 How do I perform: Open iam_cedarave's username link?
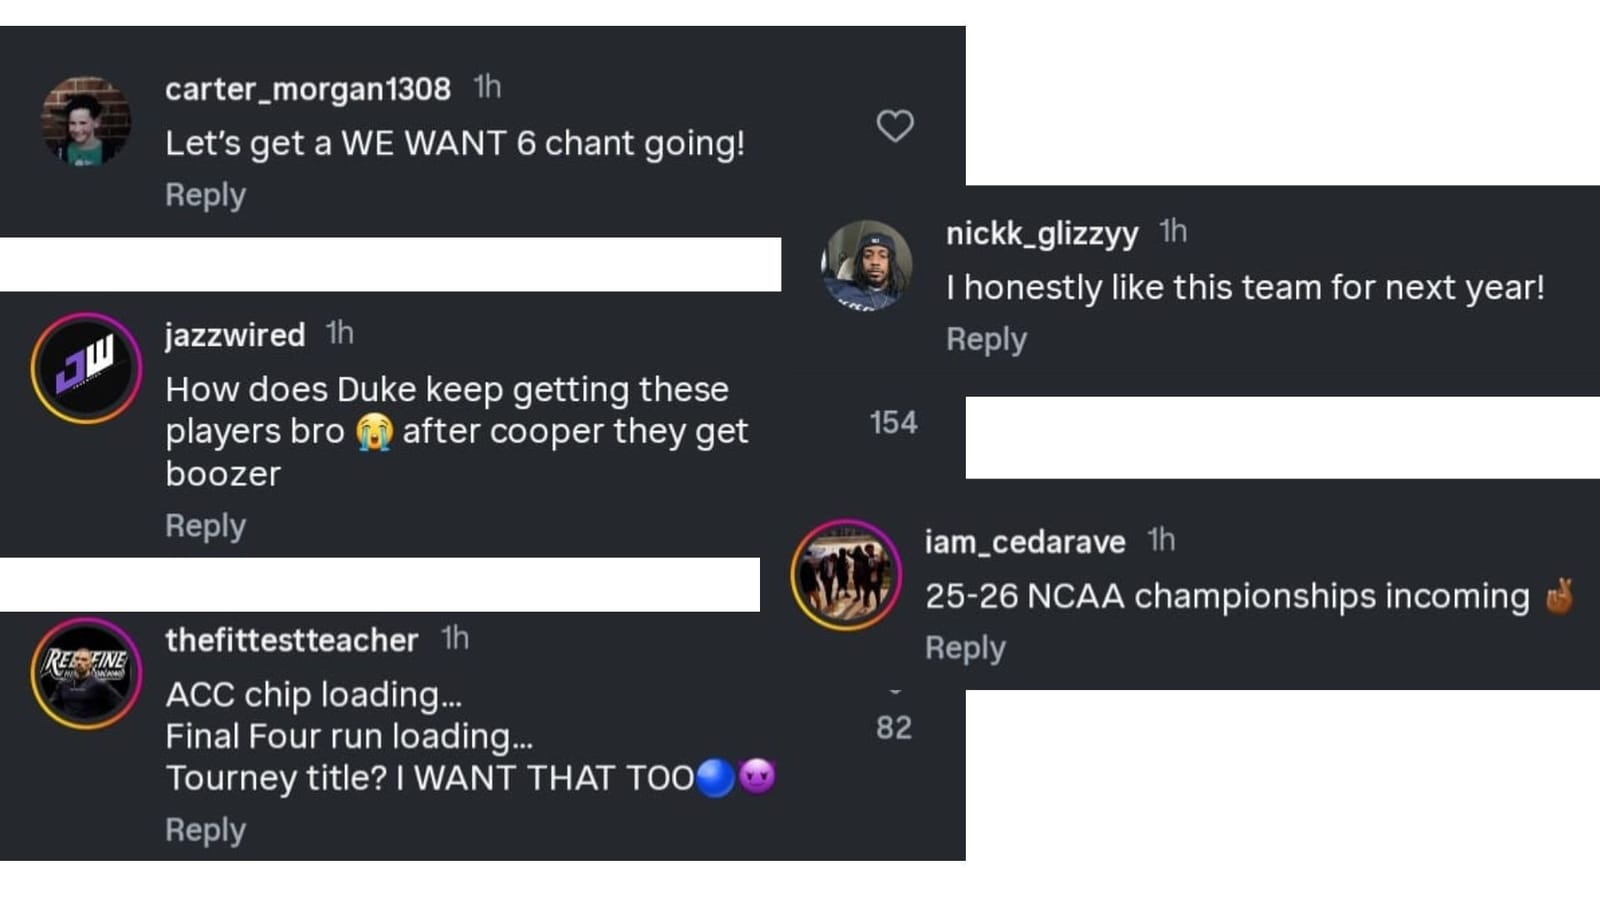coord(1023,541)
